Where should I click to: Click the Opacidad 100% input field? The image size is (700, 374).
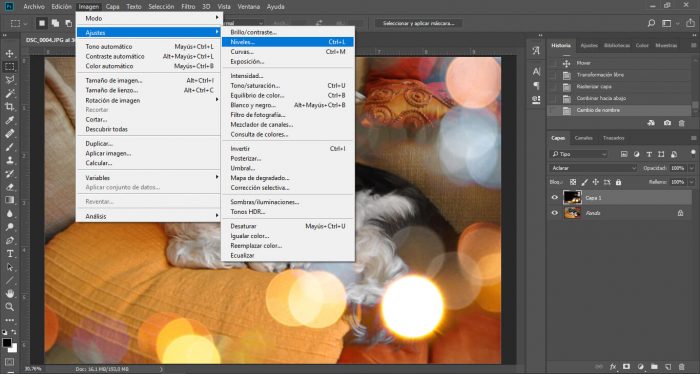click(x=678, y=168)
